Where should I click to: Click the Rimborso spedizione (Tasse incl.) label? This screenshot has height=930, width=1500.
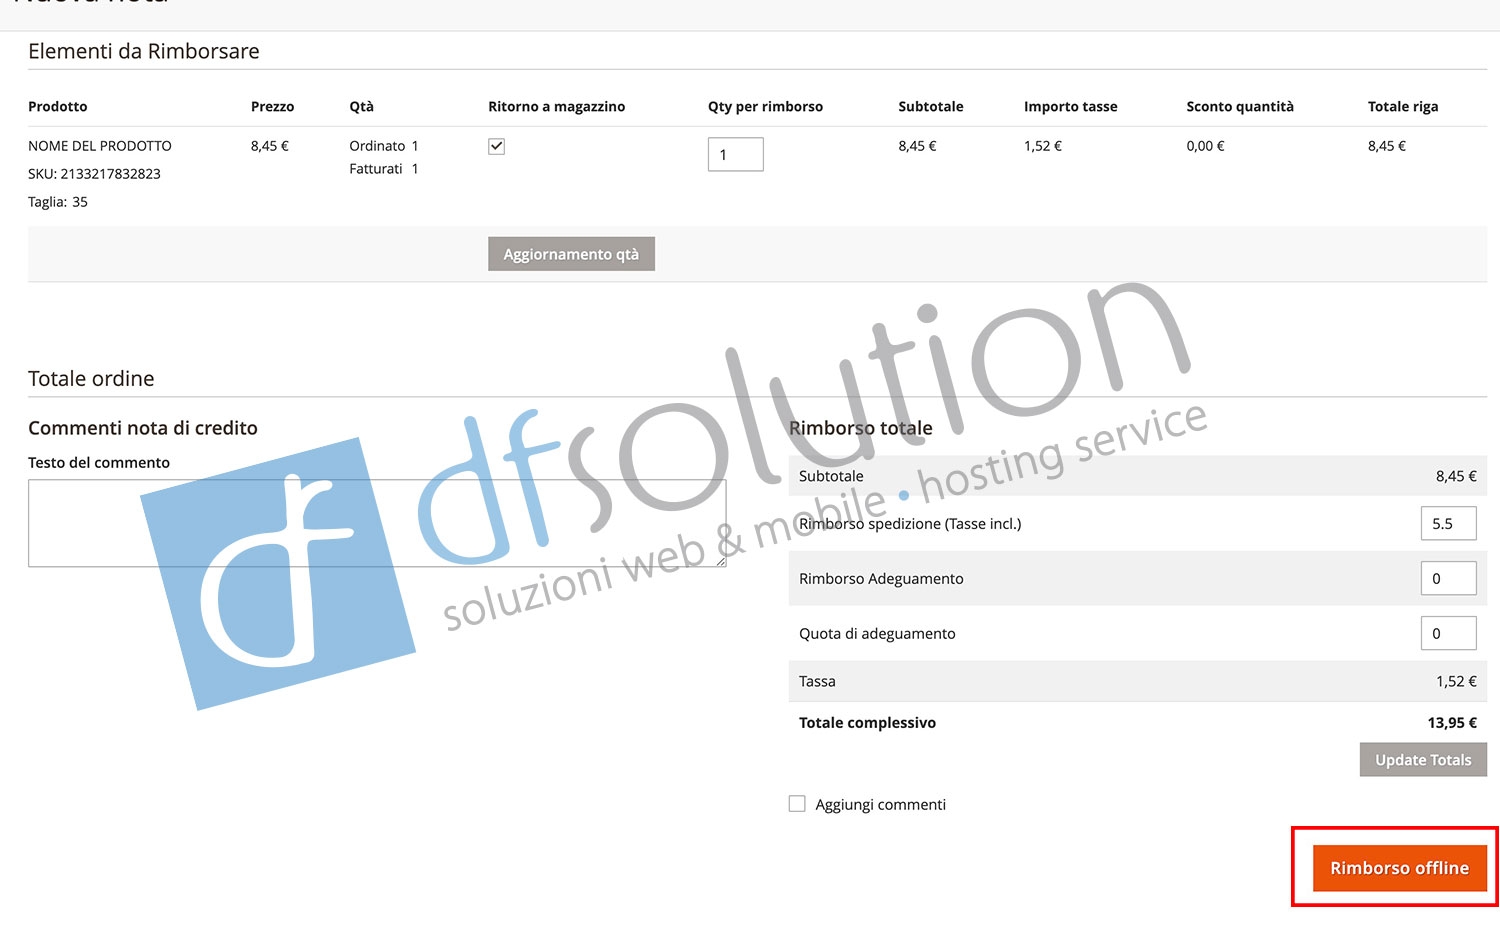[910, 524]
